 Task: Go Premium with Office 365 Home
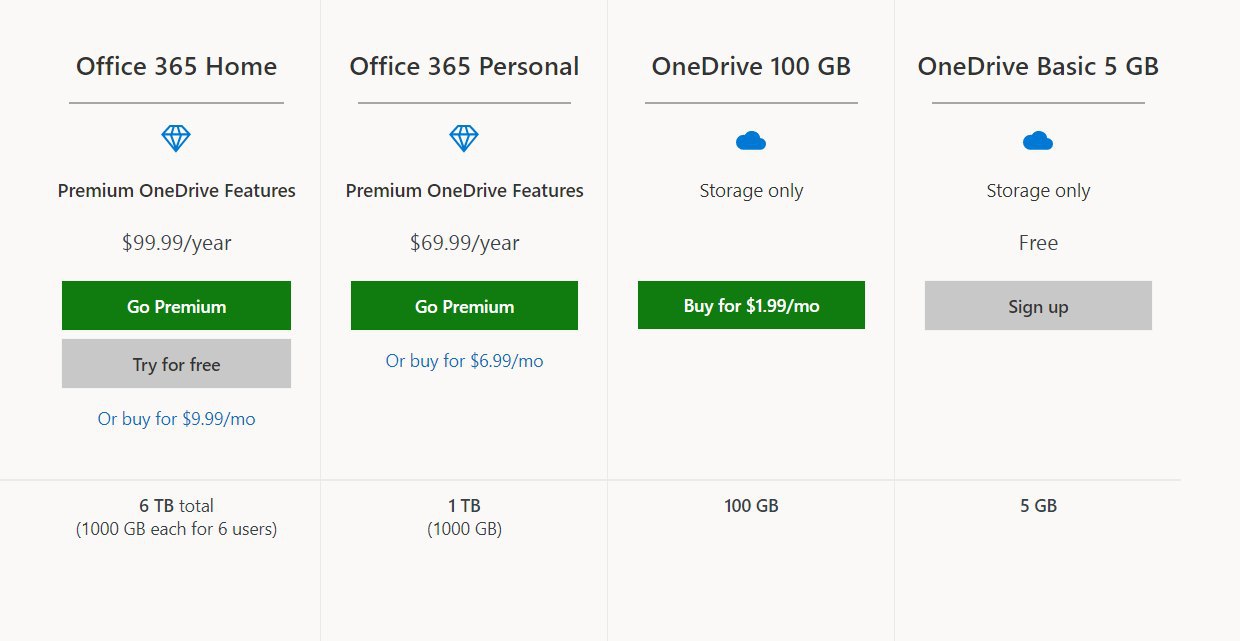coord(176,306)
